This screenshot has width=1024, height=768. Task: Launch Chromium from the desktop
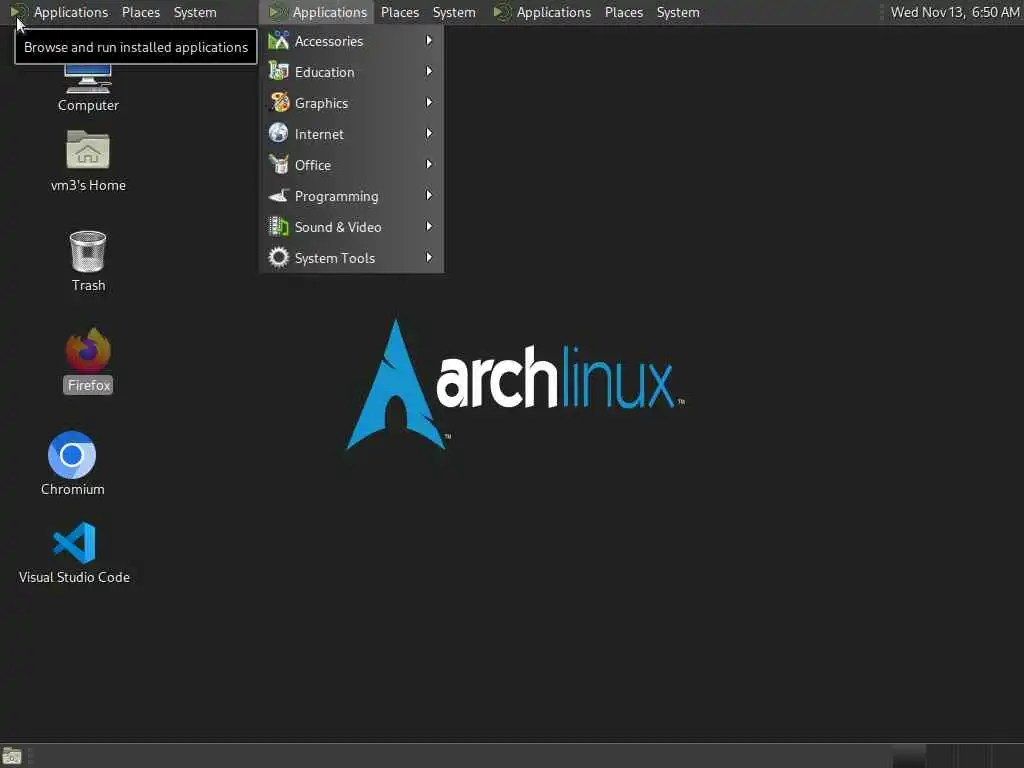pos(72,464)
